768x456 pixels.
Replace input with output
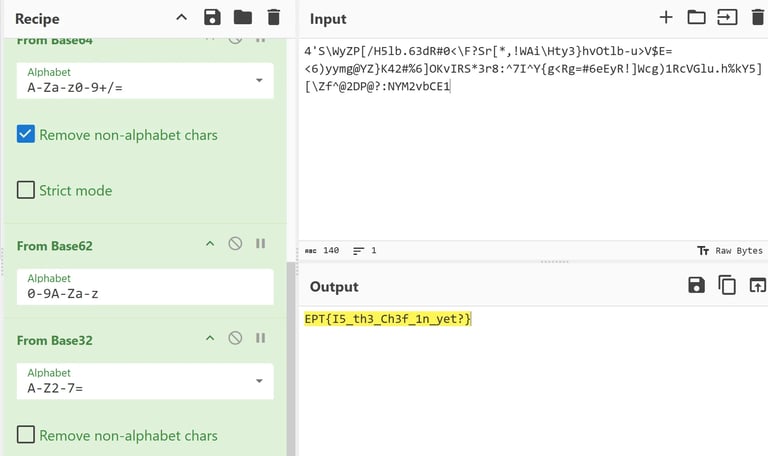(x=757, y=286)
